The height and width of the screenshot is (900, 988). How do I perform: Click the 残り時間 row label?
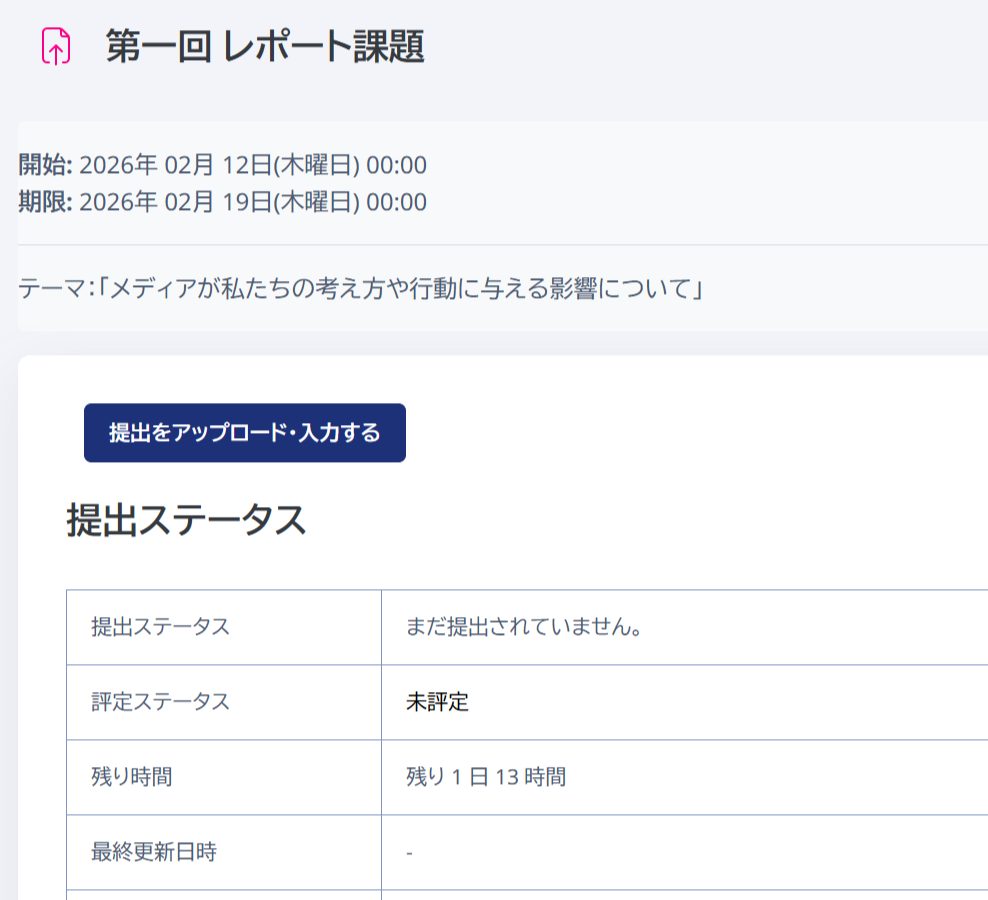pos(129,777)
